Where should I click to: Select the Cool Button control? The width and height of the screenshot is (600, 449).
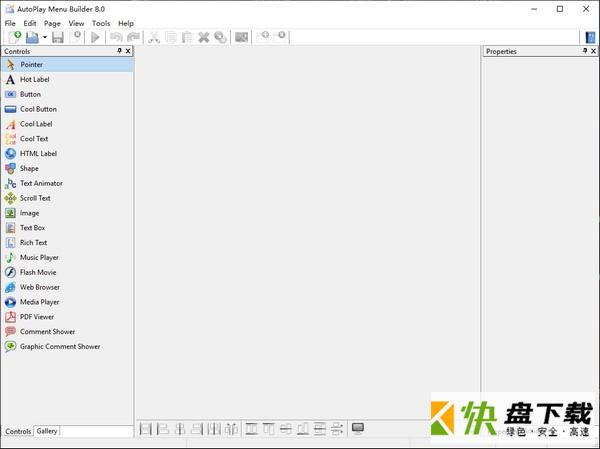pos(67,109)
